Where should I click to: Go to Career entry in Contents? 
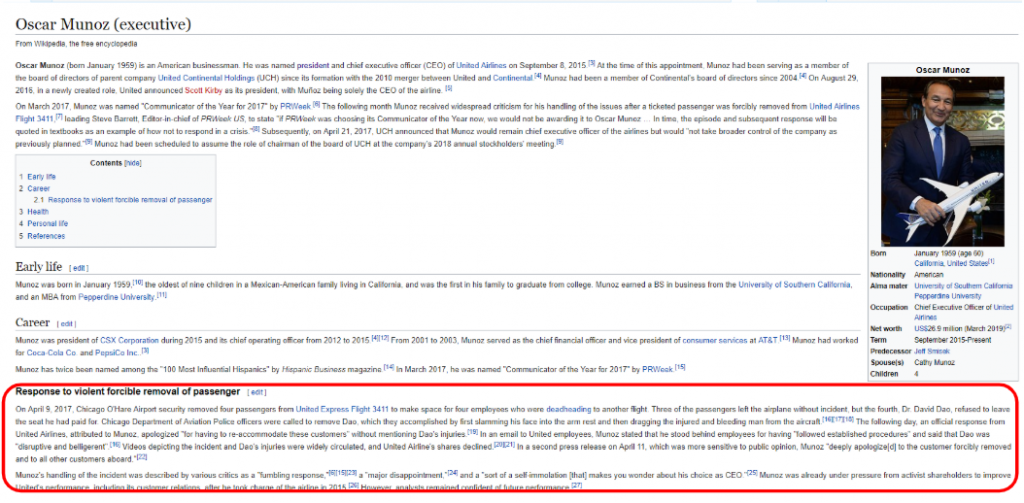coord(39,189)
